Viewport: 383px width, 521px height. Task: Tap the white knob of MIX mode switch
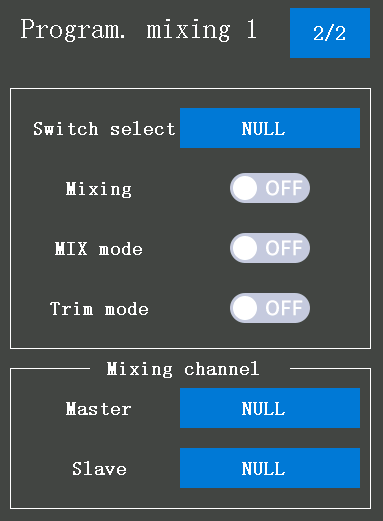coord(245,248)
